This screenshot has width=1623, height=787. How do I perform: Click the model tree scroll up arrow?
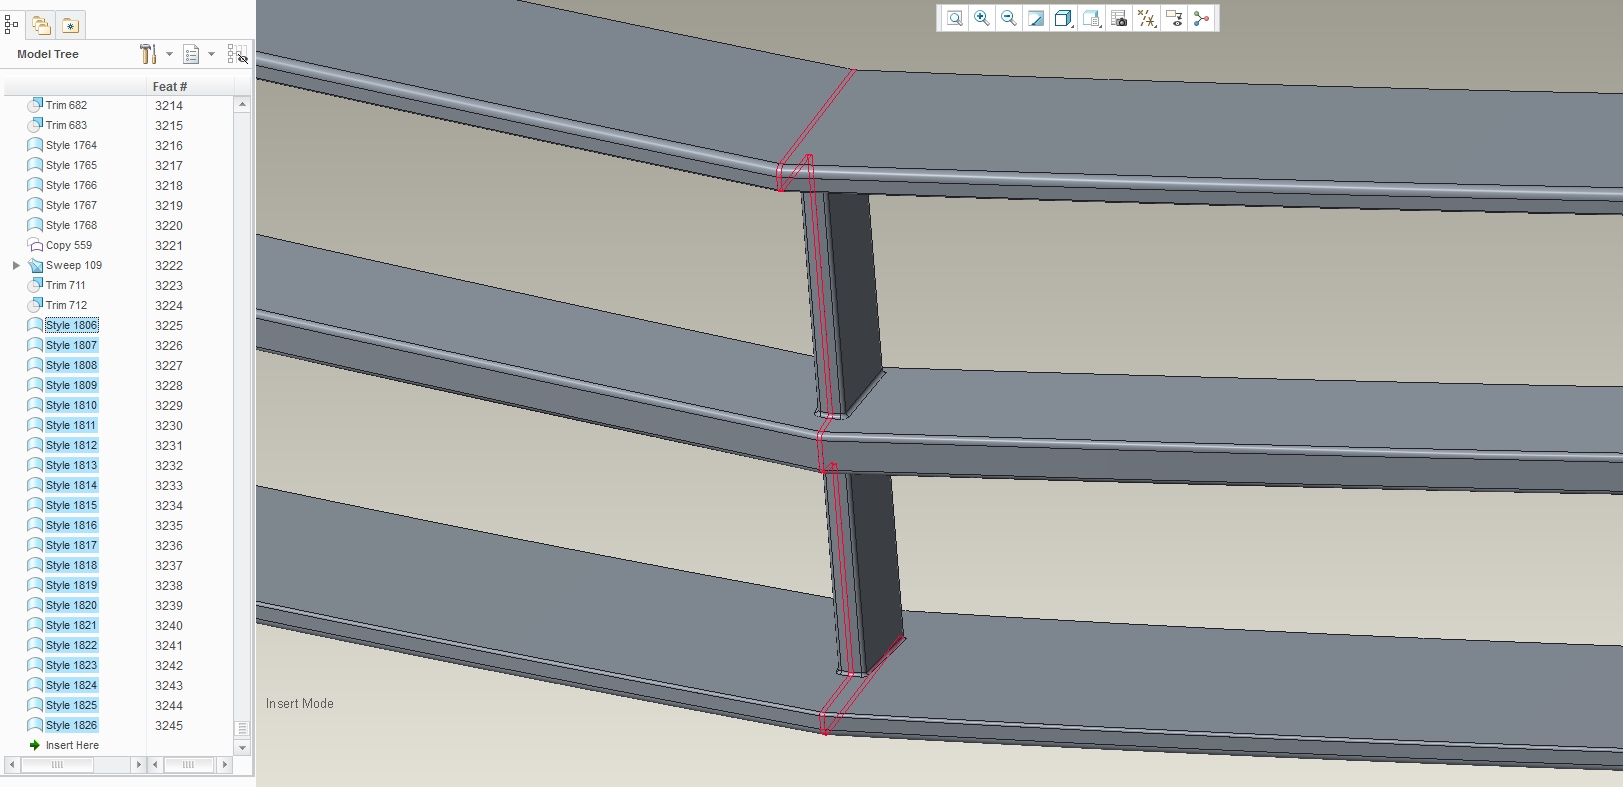point(241,104)
